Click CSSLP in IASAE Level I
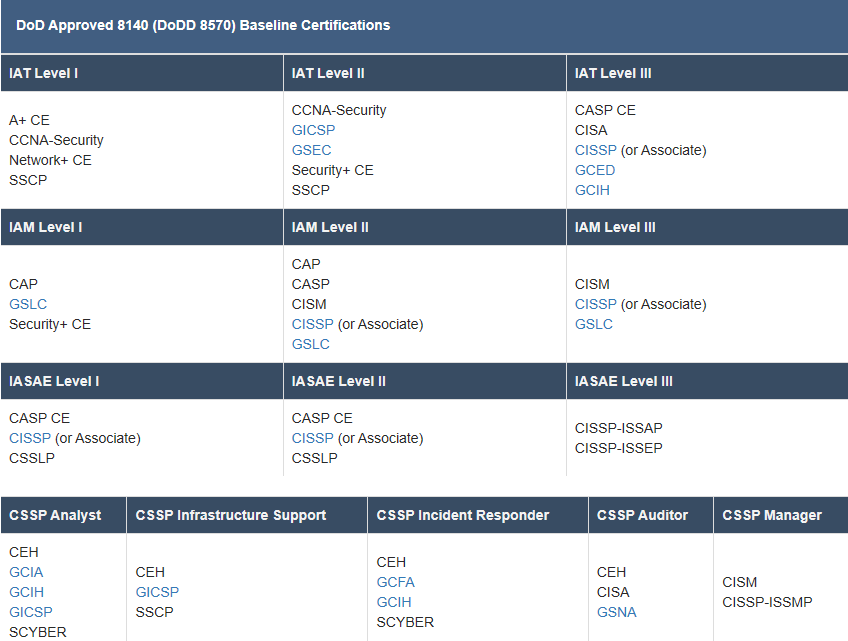This screenshot has width=848, height=641. click(32, 458)
